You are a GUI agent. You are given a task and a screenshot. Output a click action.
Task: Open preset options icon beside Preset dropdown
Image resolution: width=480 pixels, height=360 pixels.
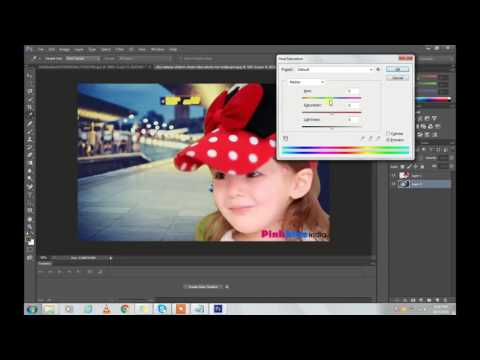378,69
